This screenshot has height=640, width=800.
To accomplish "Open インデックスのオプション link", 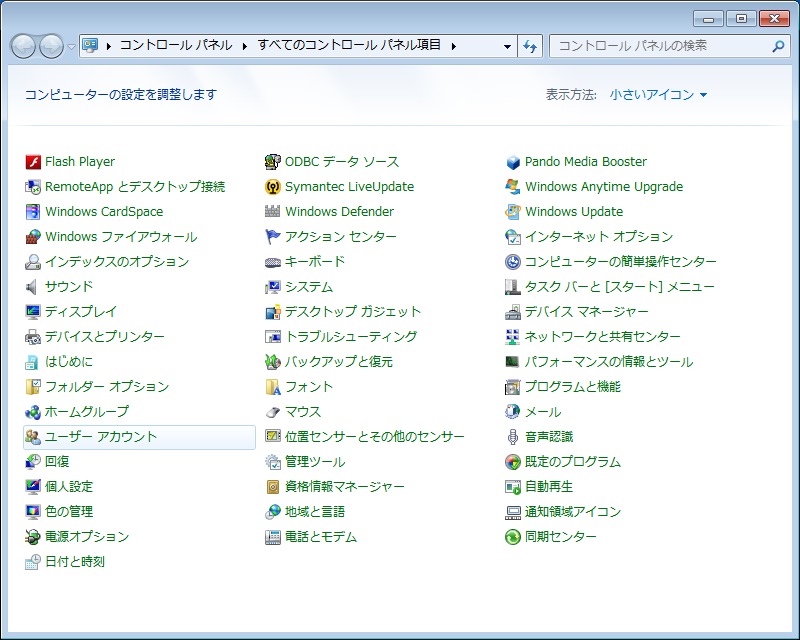I will (117, 262).
